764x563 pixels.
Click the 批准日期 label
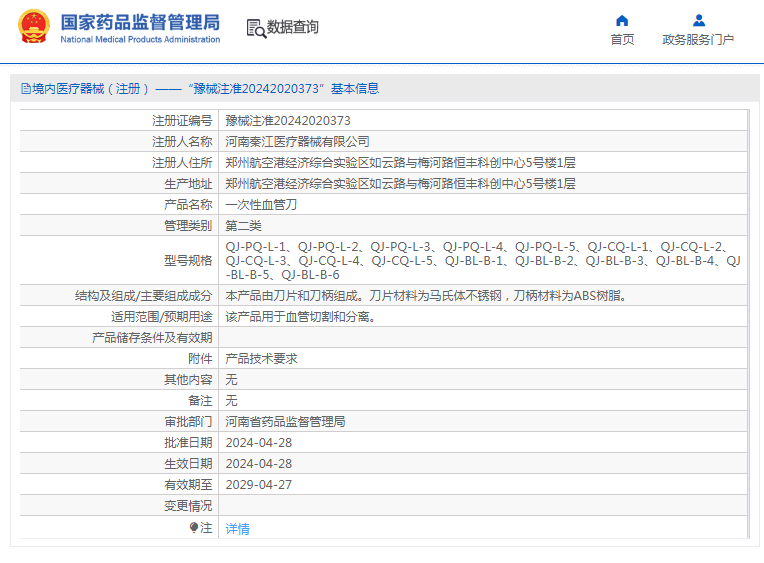pyautogui.click(x=188, y=443)
